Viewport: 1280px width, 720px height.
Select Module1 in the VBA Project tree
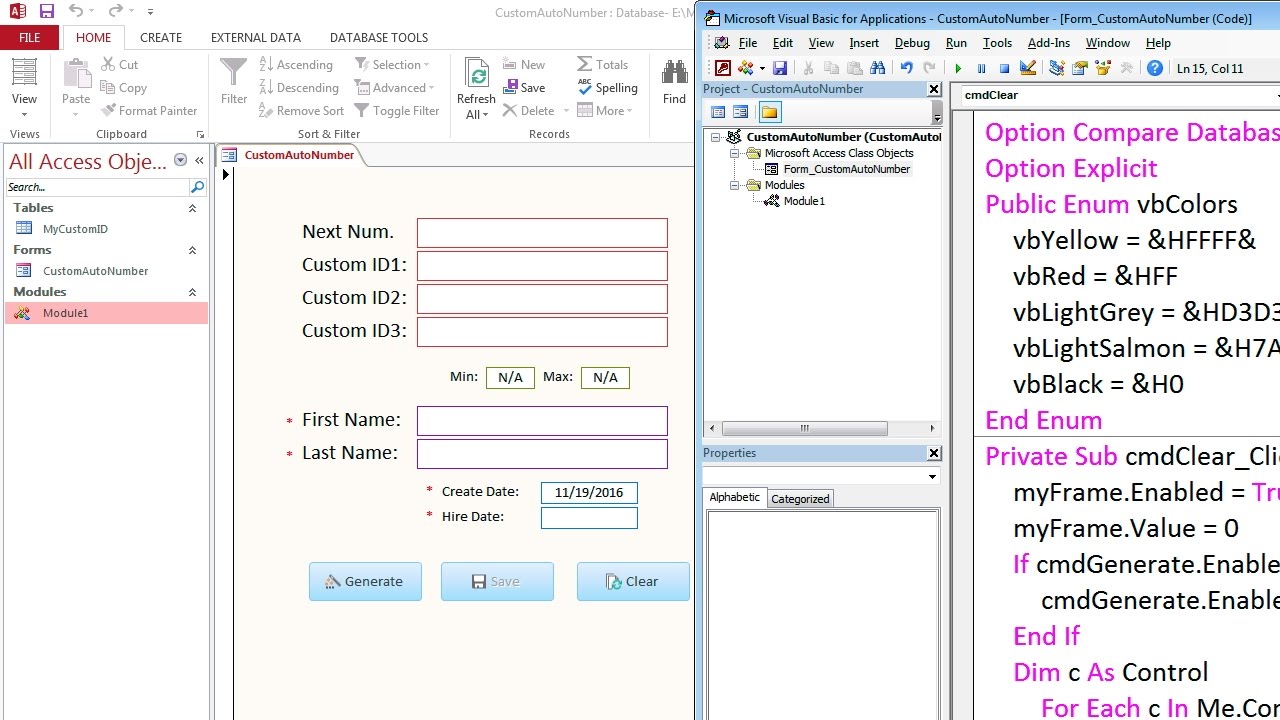[x=804, y=201]
